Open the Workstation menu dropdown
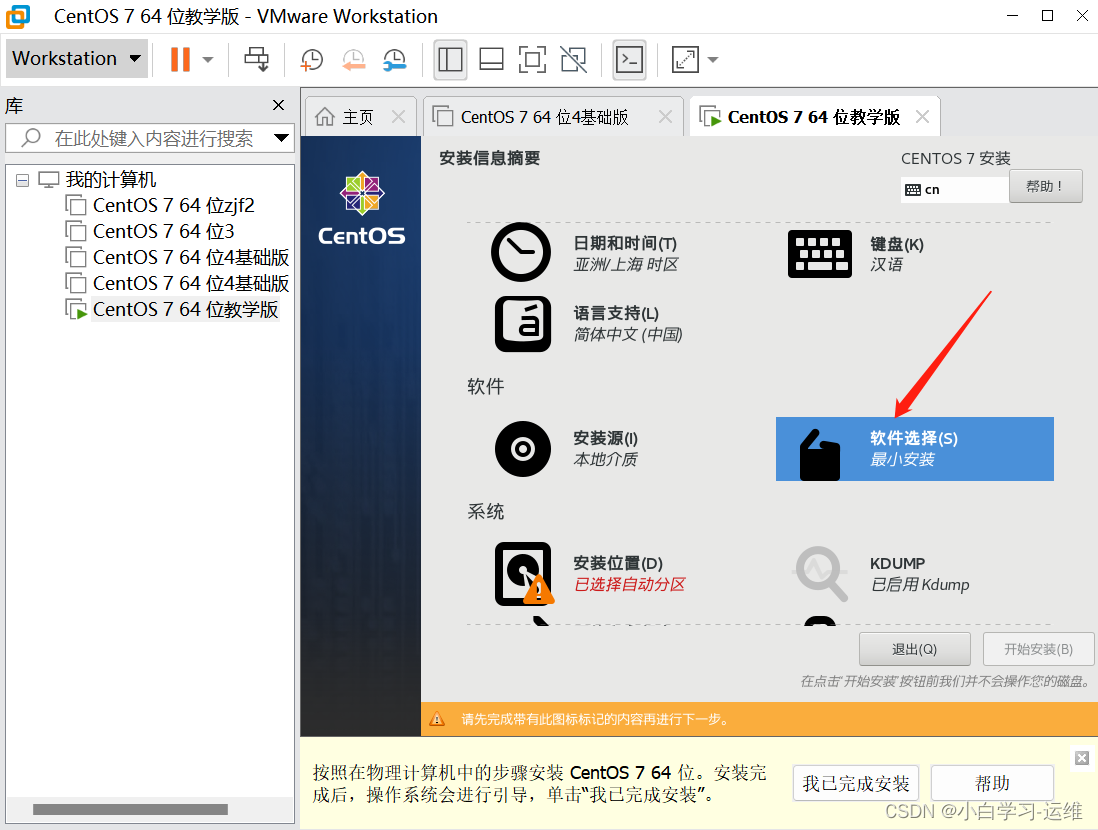 [x=76, y=58]
